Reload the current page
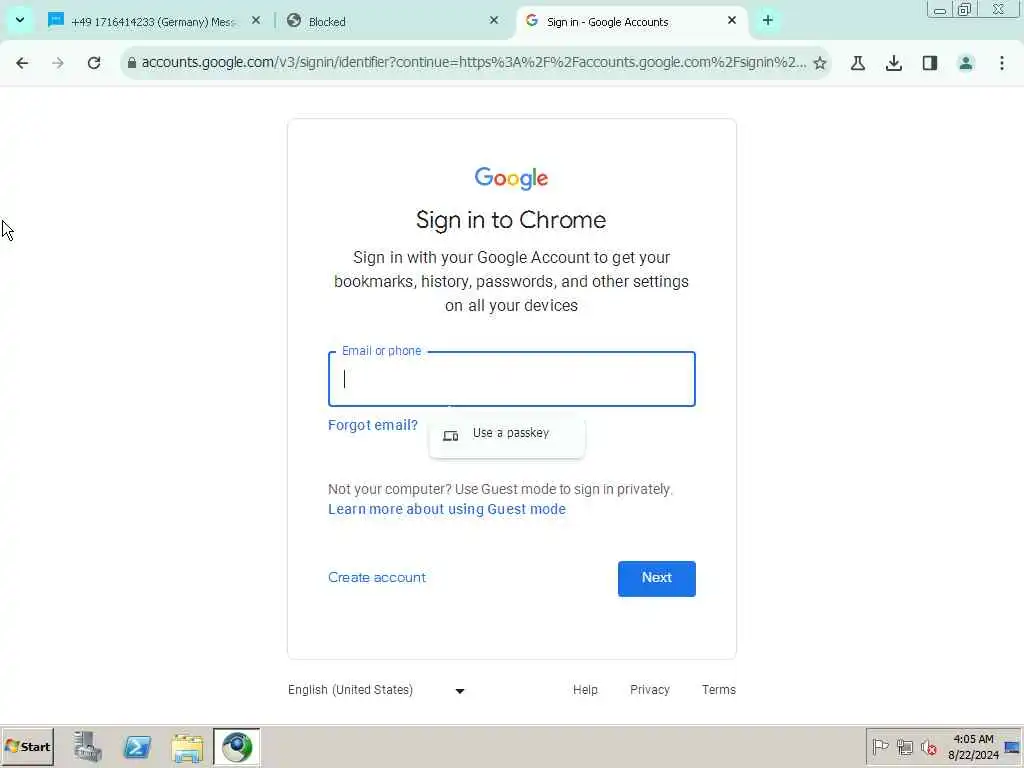 [94, 63]
